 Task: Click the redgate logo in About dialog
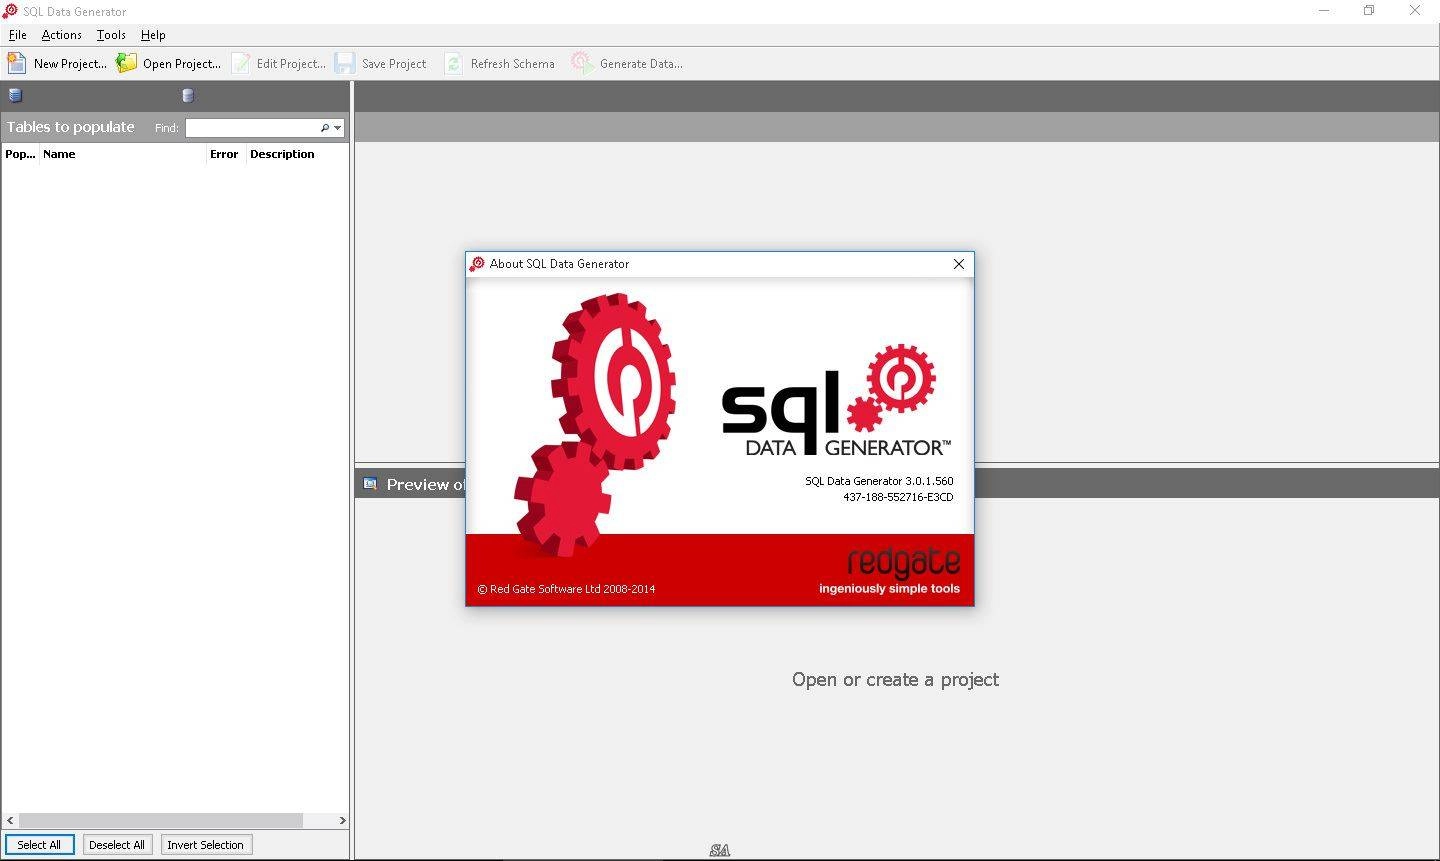coord(903,563)
